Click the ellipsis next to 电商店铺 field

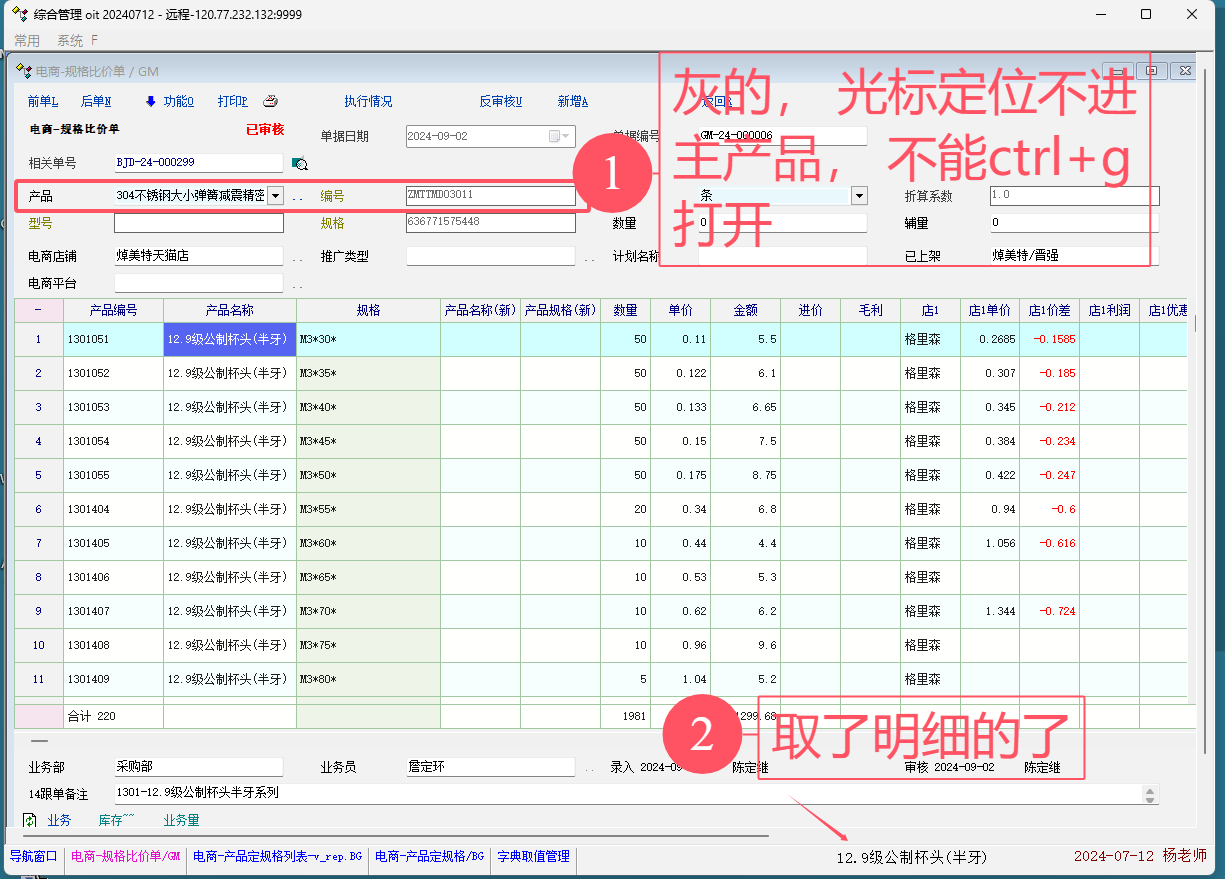(297, 257)
